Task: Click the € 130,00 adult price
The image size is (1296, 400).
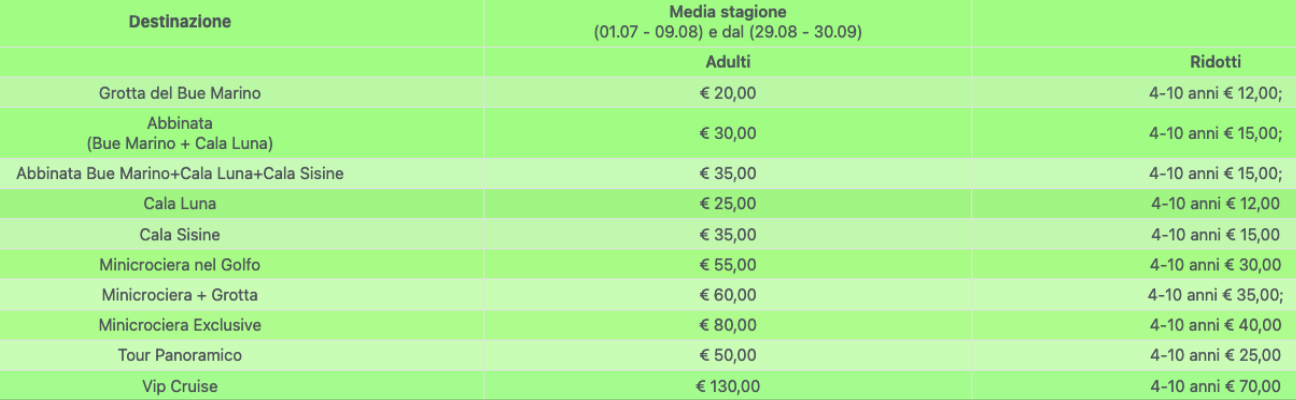Action: (728, 386)
